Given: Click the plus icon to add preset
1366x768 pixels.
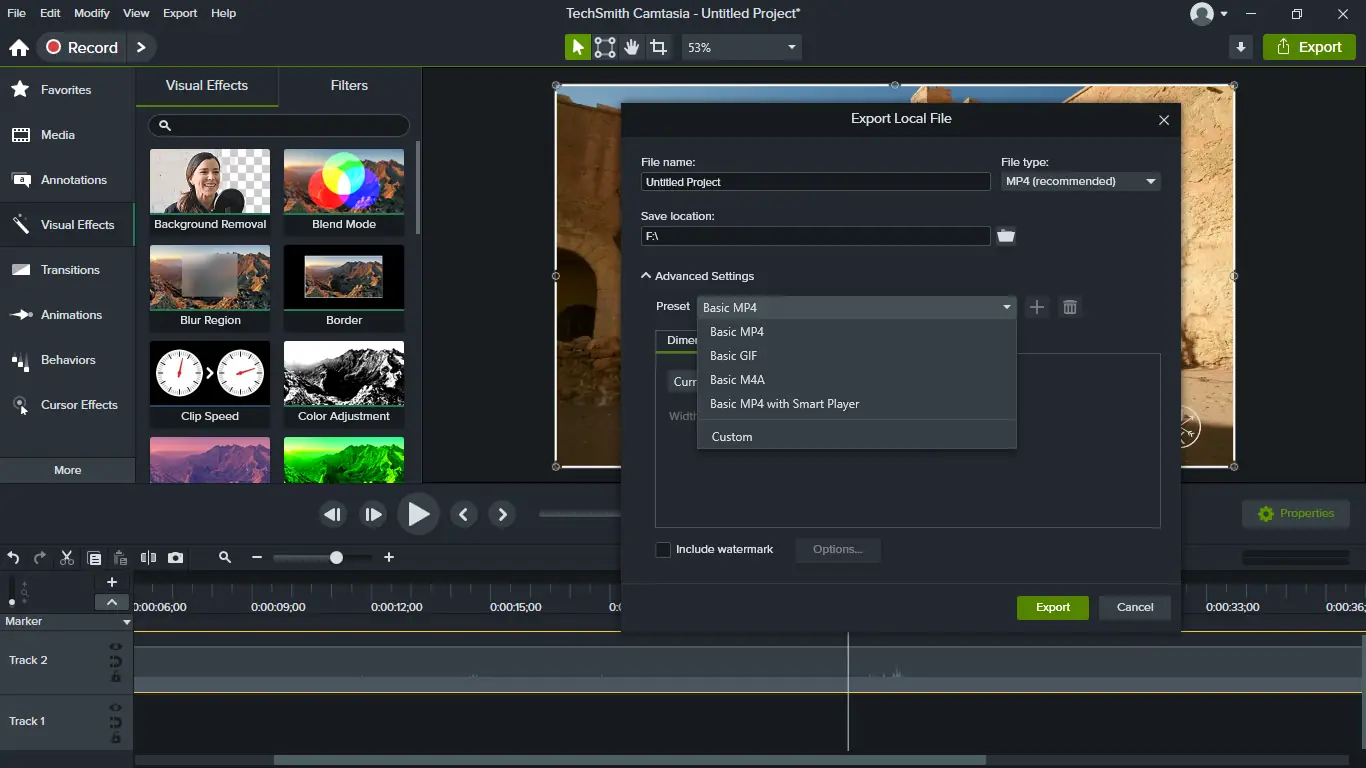Looking at the screenshot, I should point(1037,307).
